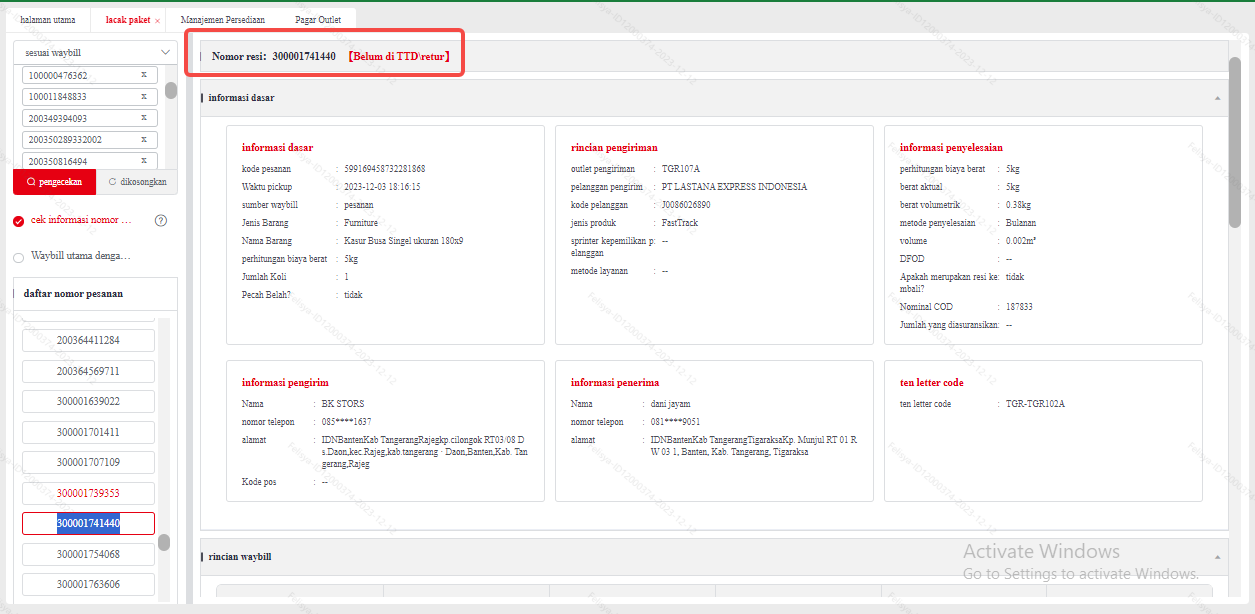Open the sesuai waybill dropdown
1255x614 pixels.
[x=95, y=52]
